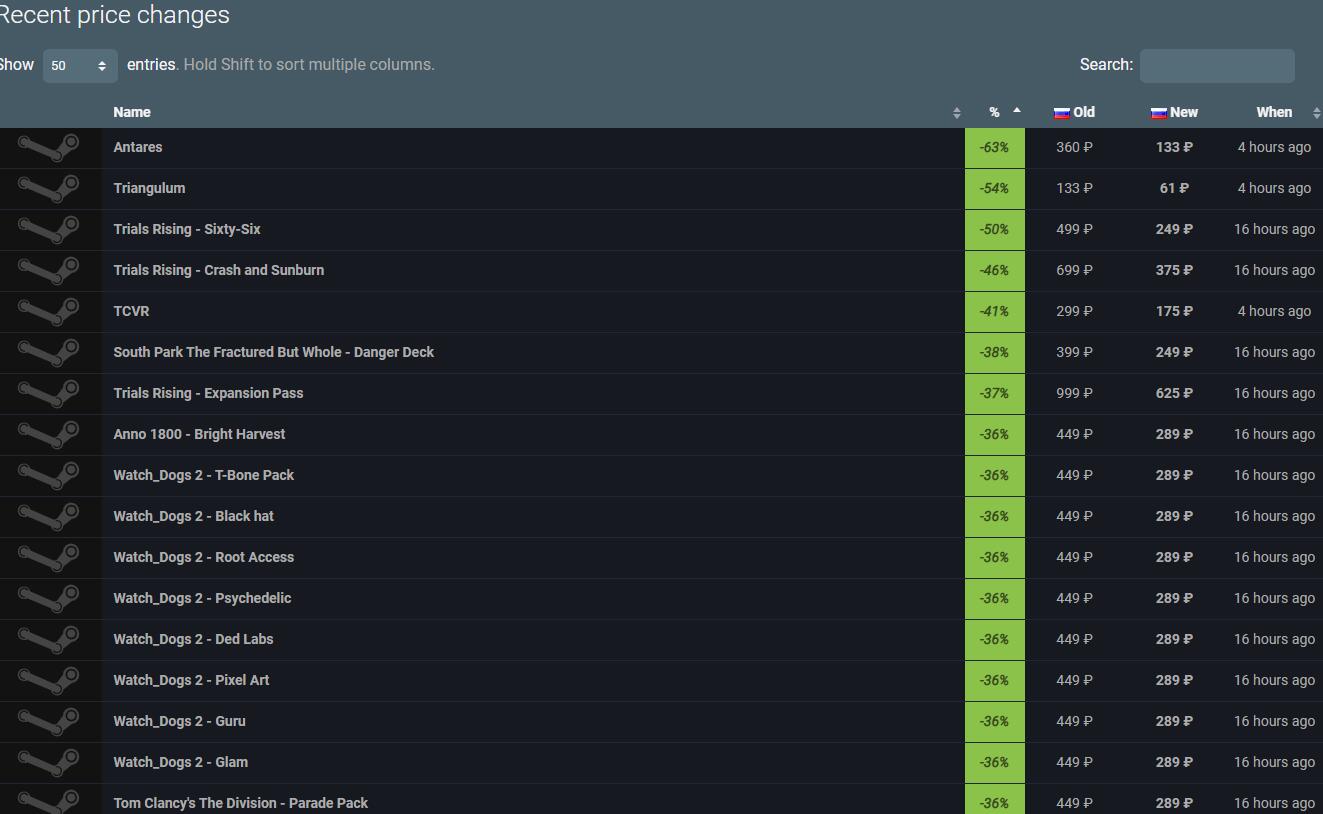The height and width of the screenshot is (814, 1323).
Task: Focus the Search input field
Action: [x=1217, y=66]
